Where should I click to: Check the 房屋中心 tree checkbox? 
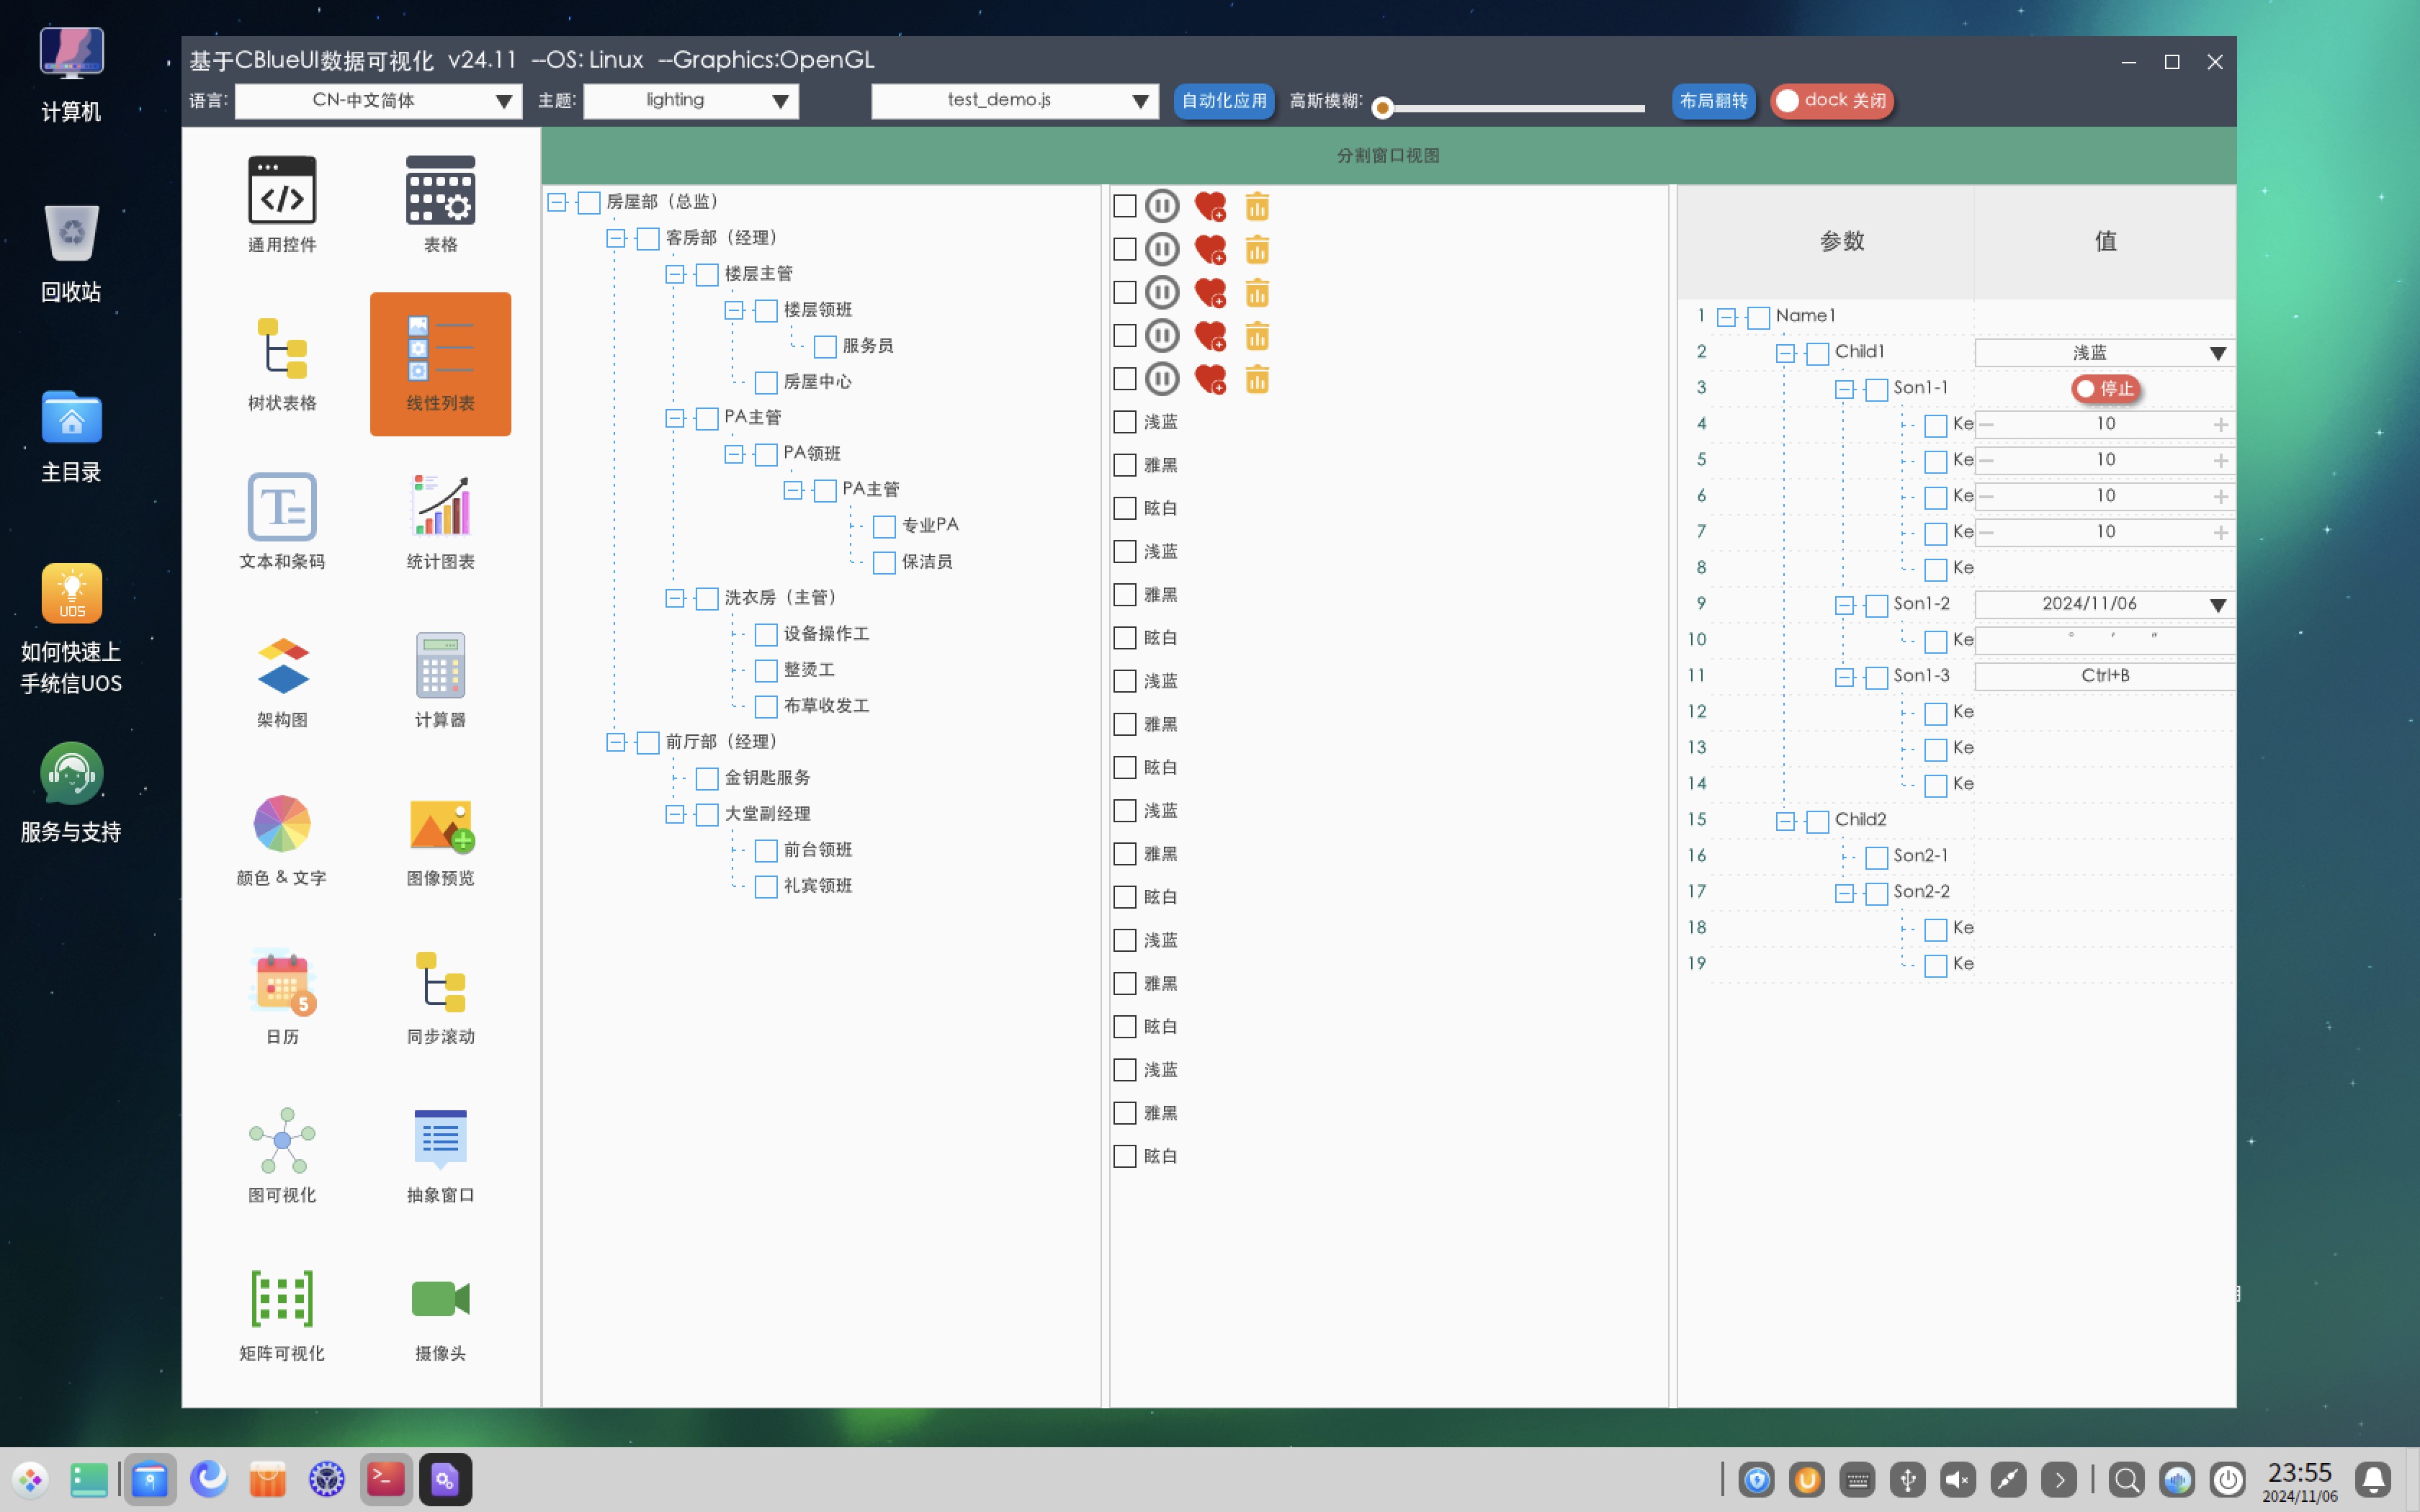point(766,383)
